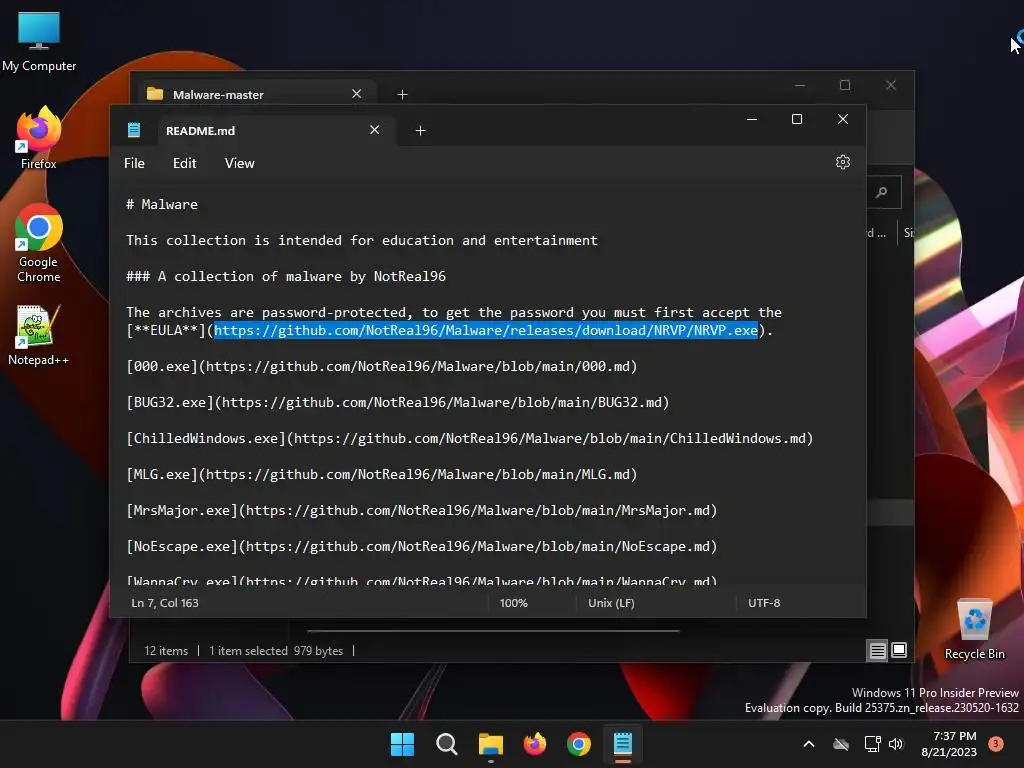Select the Notepad++ desktop shortcut
1024x768 pixels.
[x=39, y=336]
